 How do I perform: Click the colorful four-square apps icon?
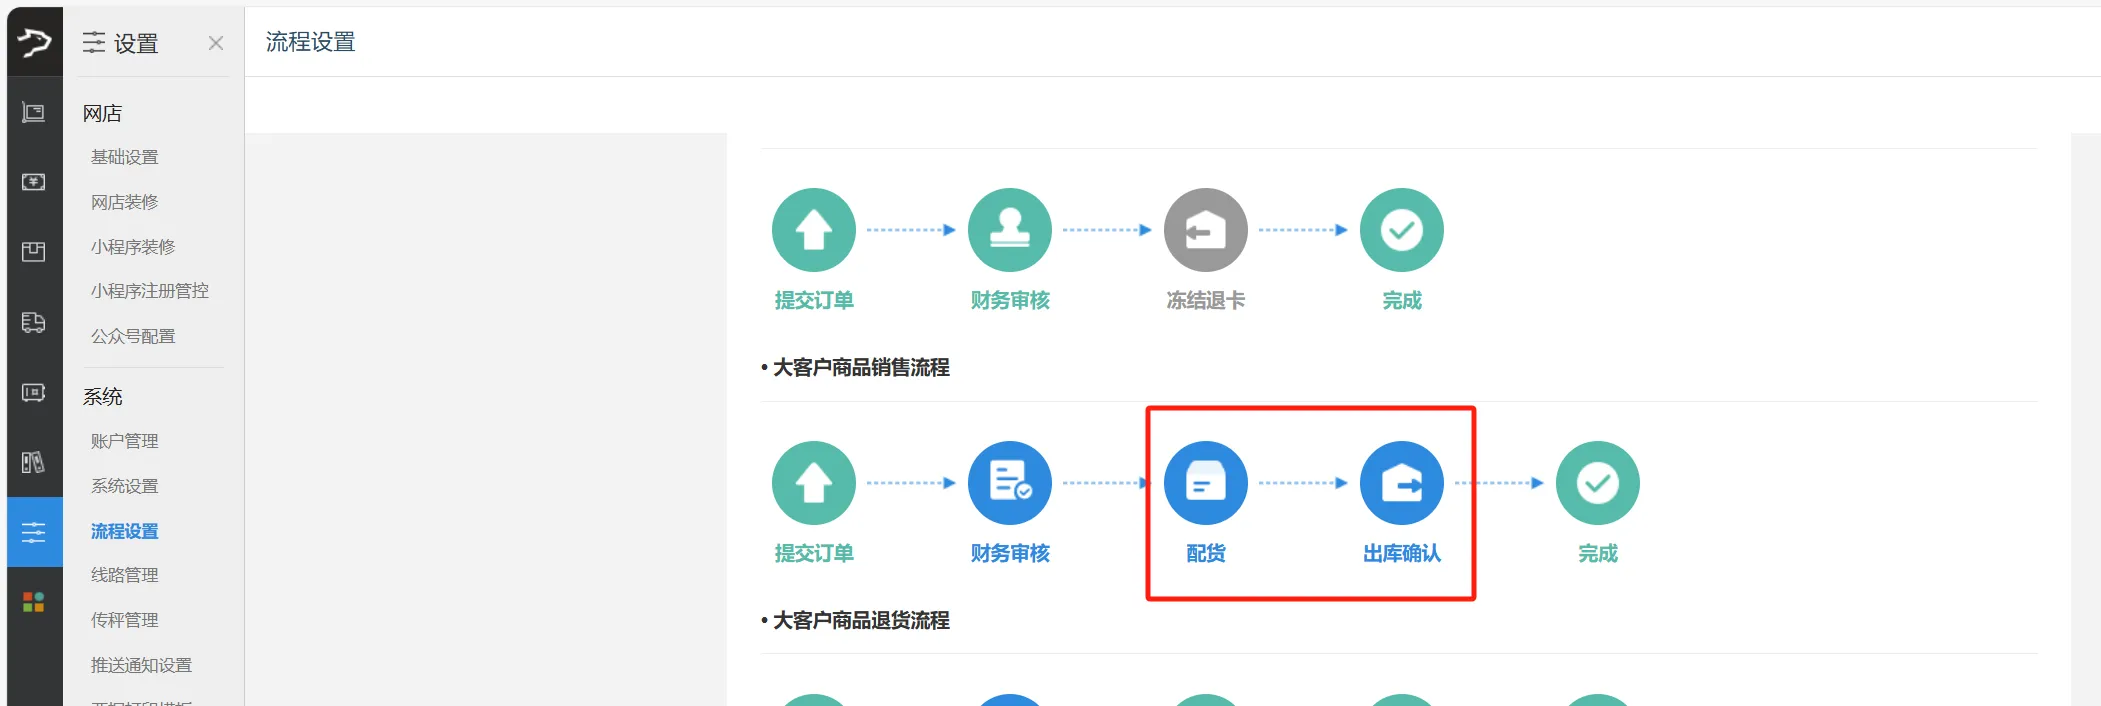[34, 602]
